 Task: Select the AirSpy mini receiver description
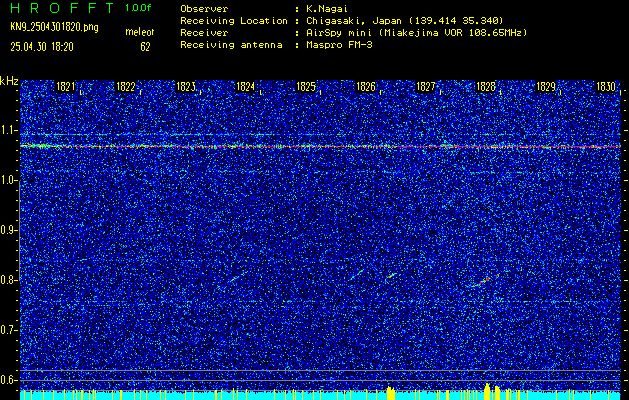417,33
